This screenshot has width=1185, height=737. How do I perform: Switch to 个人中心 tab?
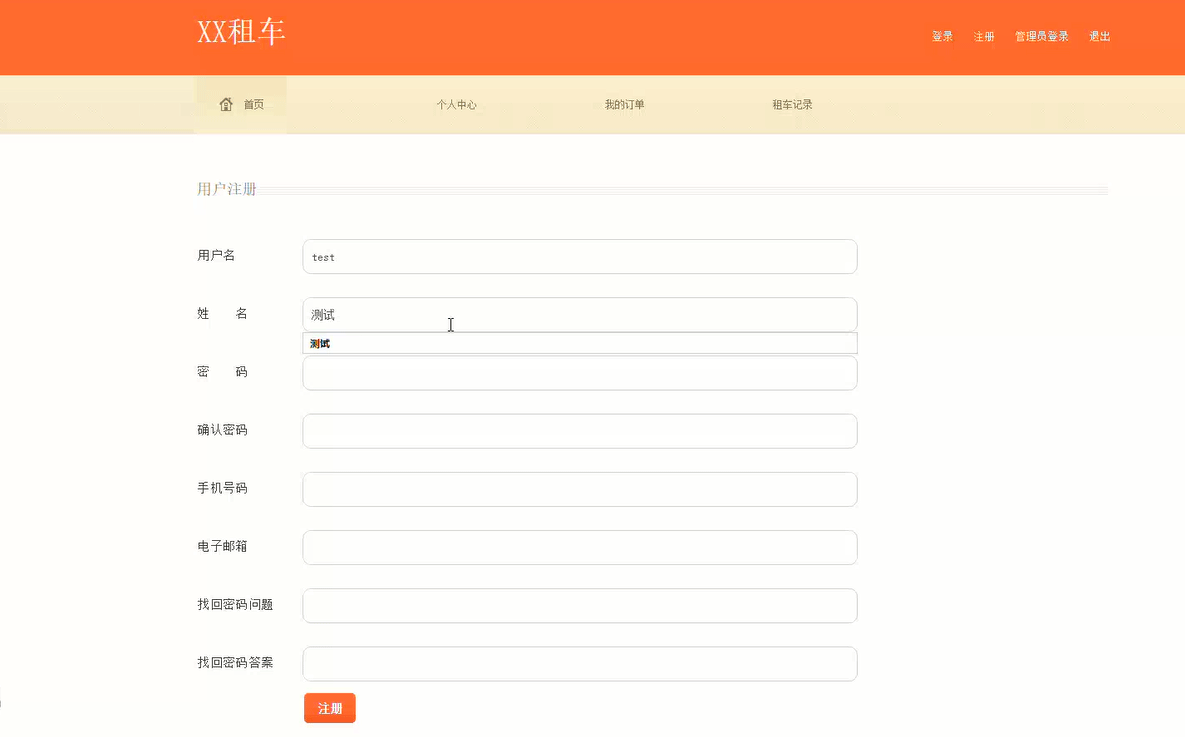click(456, 104)
